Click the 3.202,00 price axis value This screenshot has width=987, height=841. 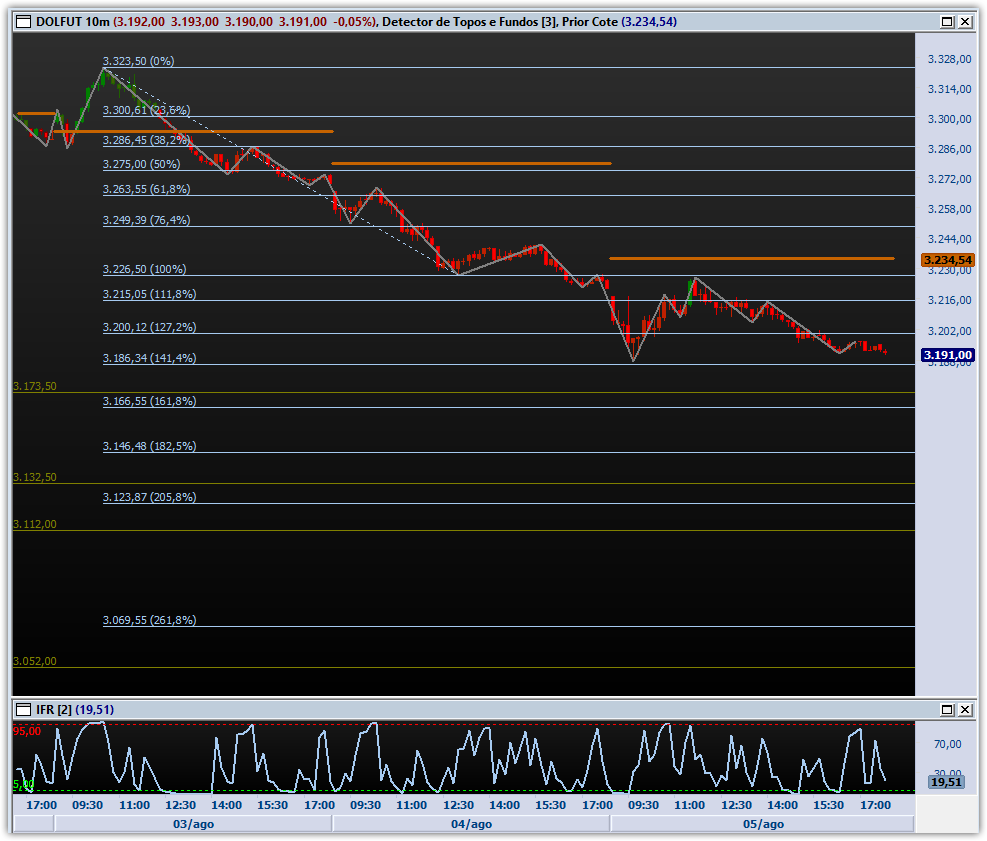tap(949, 331)
